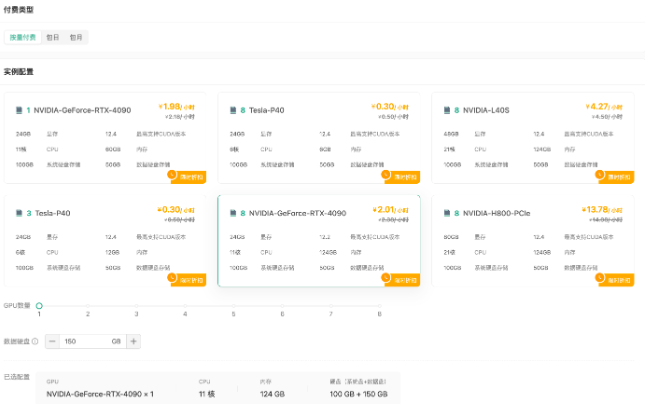Click the ¥13.78 price on H800-PCIe card
The width and height of the screenshot is (645, 404).
602,210
